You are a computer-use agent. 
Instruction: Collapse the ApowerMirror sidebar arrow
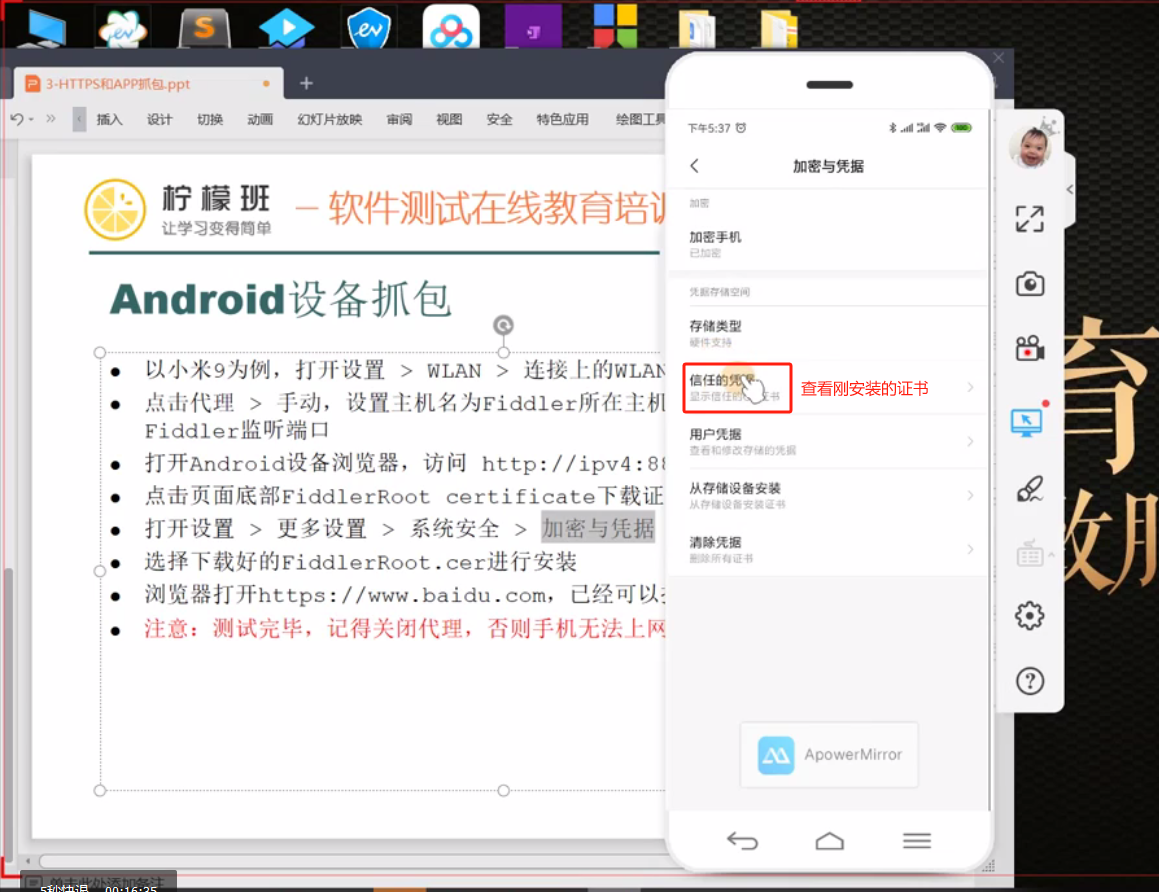point(1070,189)
